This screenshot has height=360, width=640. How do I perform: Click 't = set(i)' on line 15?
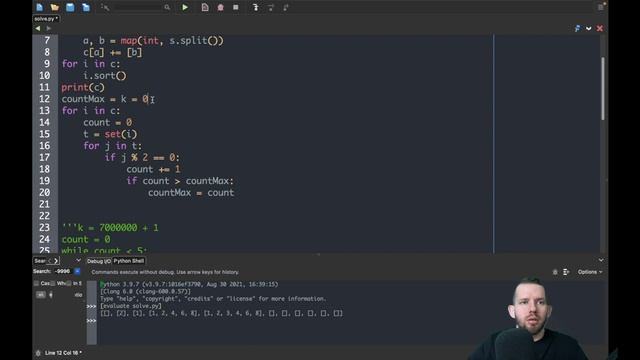click(x=110, y=134)
